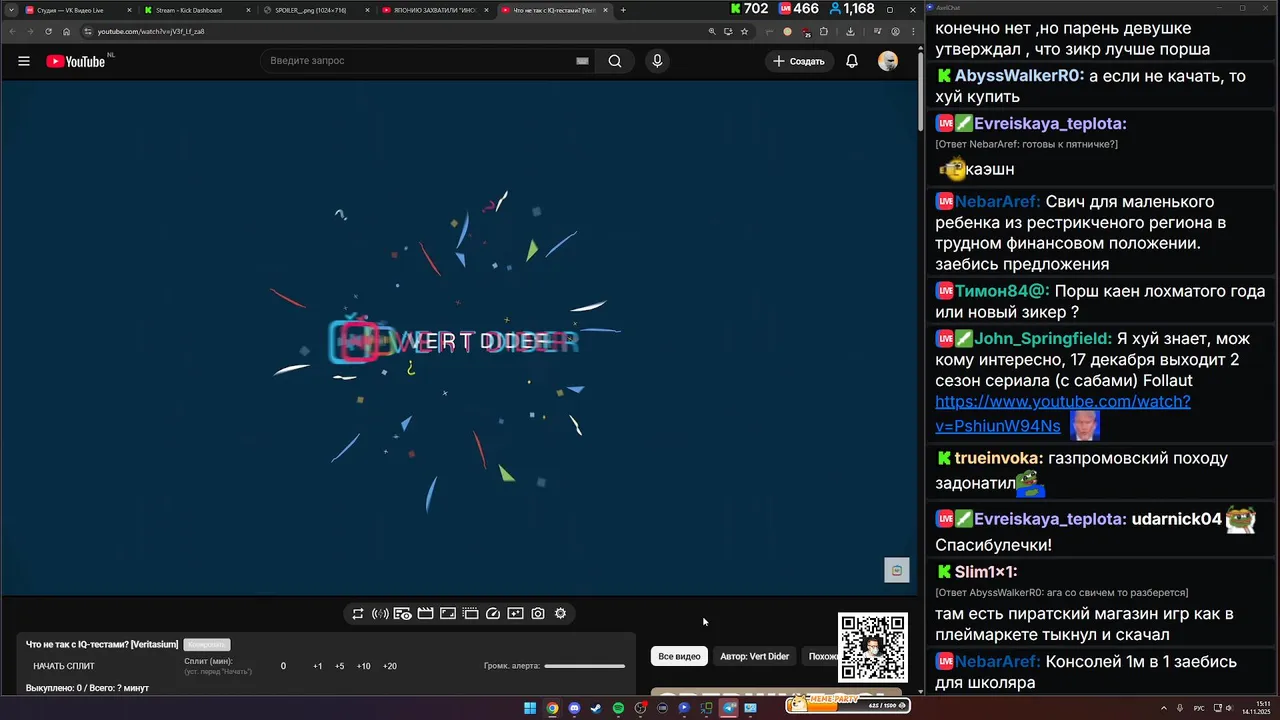Click the Создать create button
1280x720 pixels.
799,61
